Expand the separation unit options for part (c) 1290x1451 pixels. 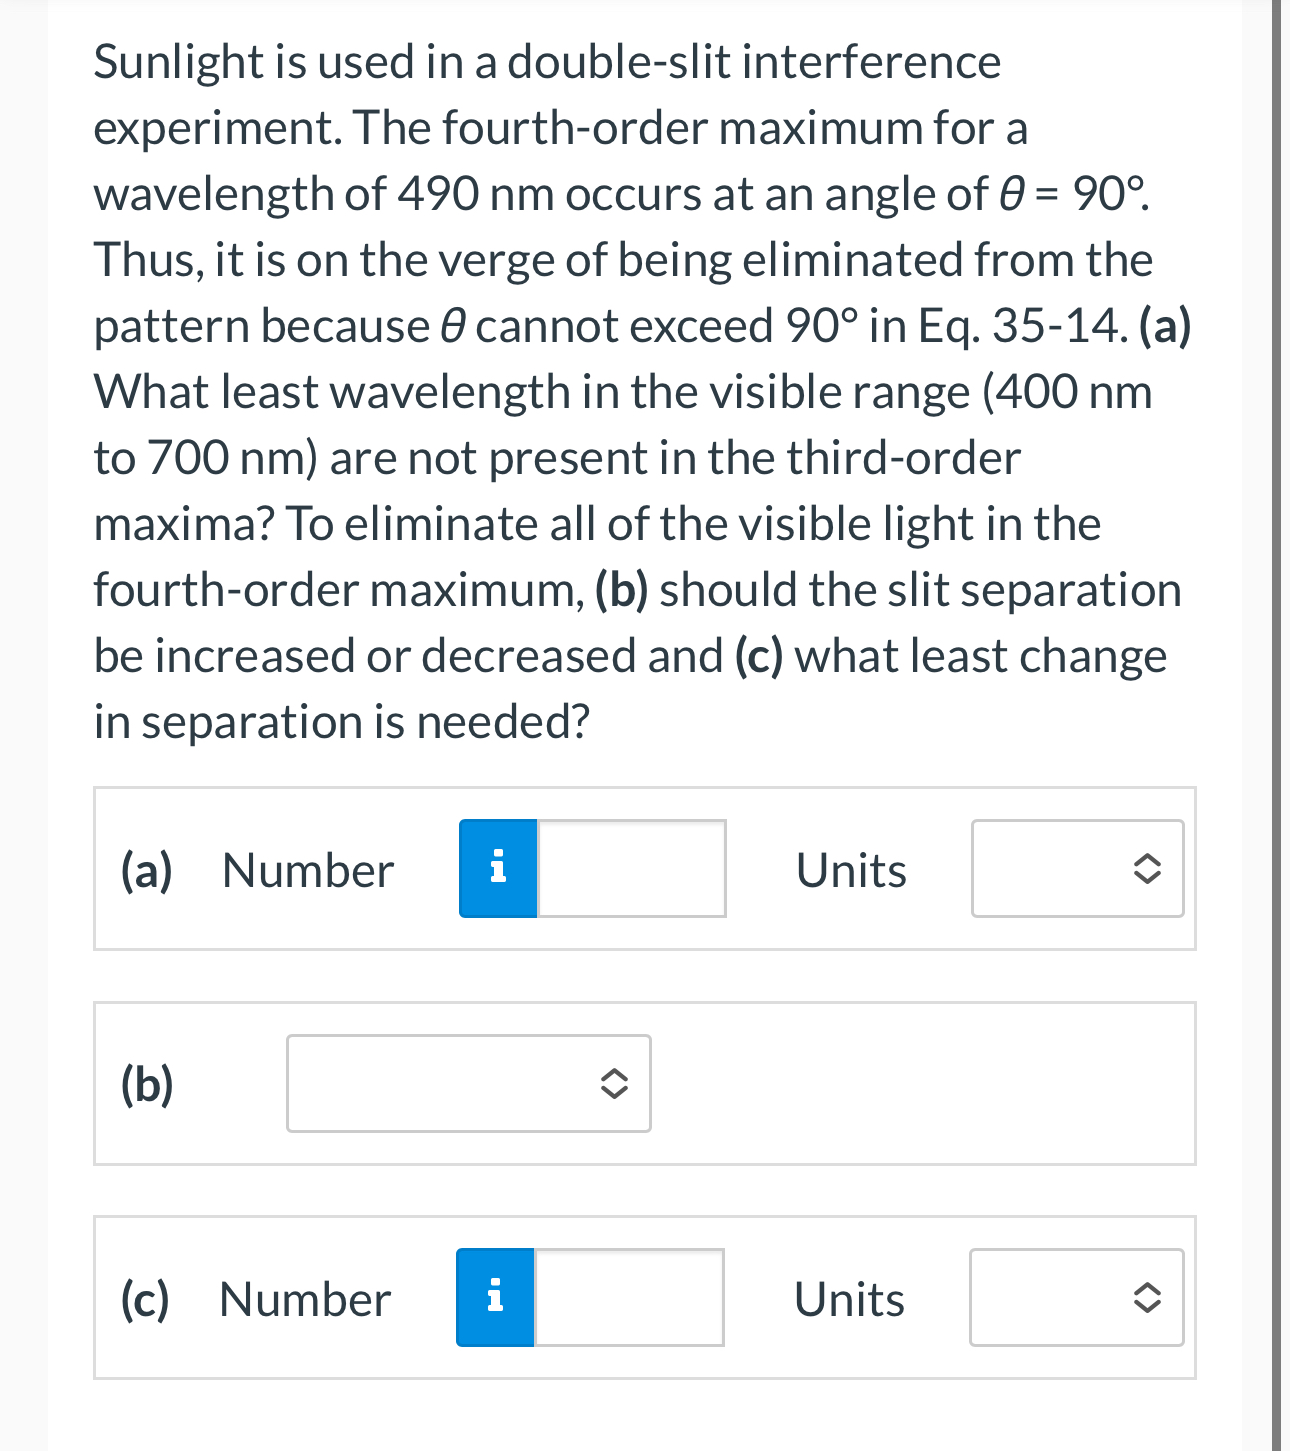(1074, 1297)
